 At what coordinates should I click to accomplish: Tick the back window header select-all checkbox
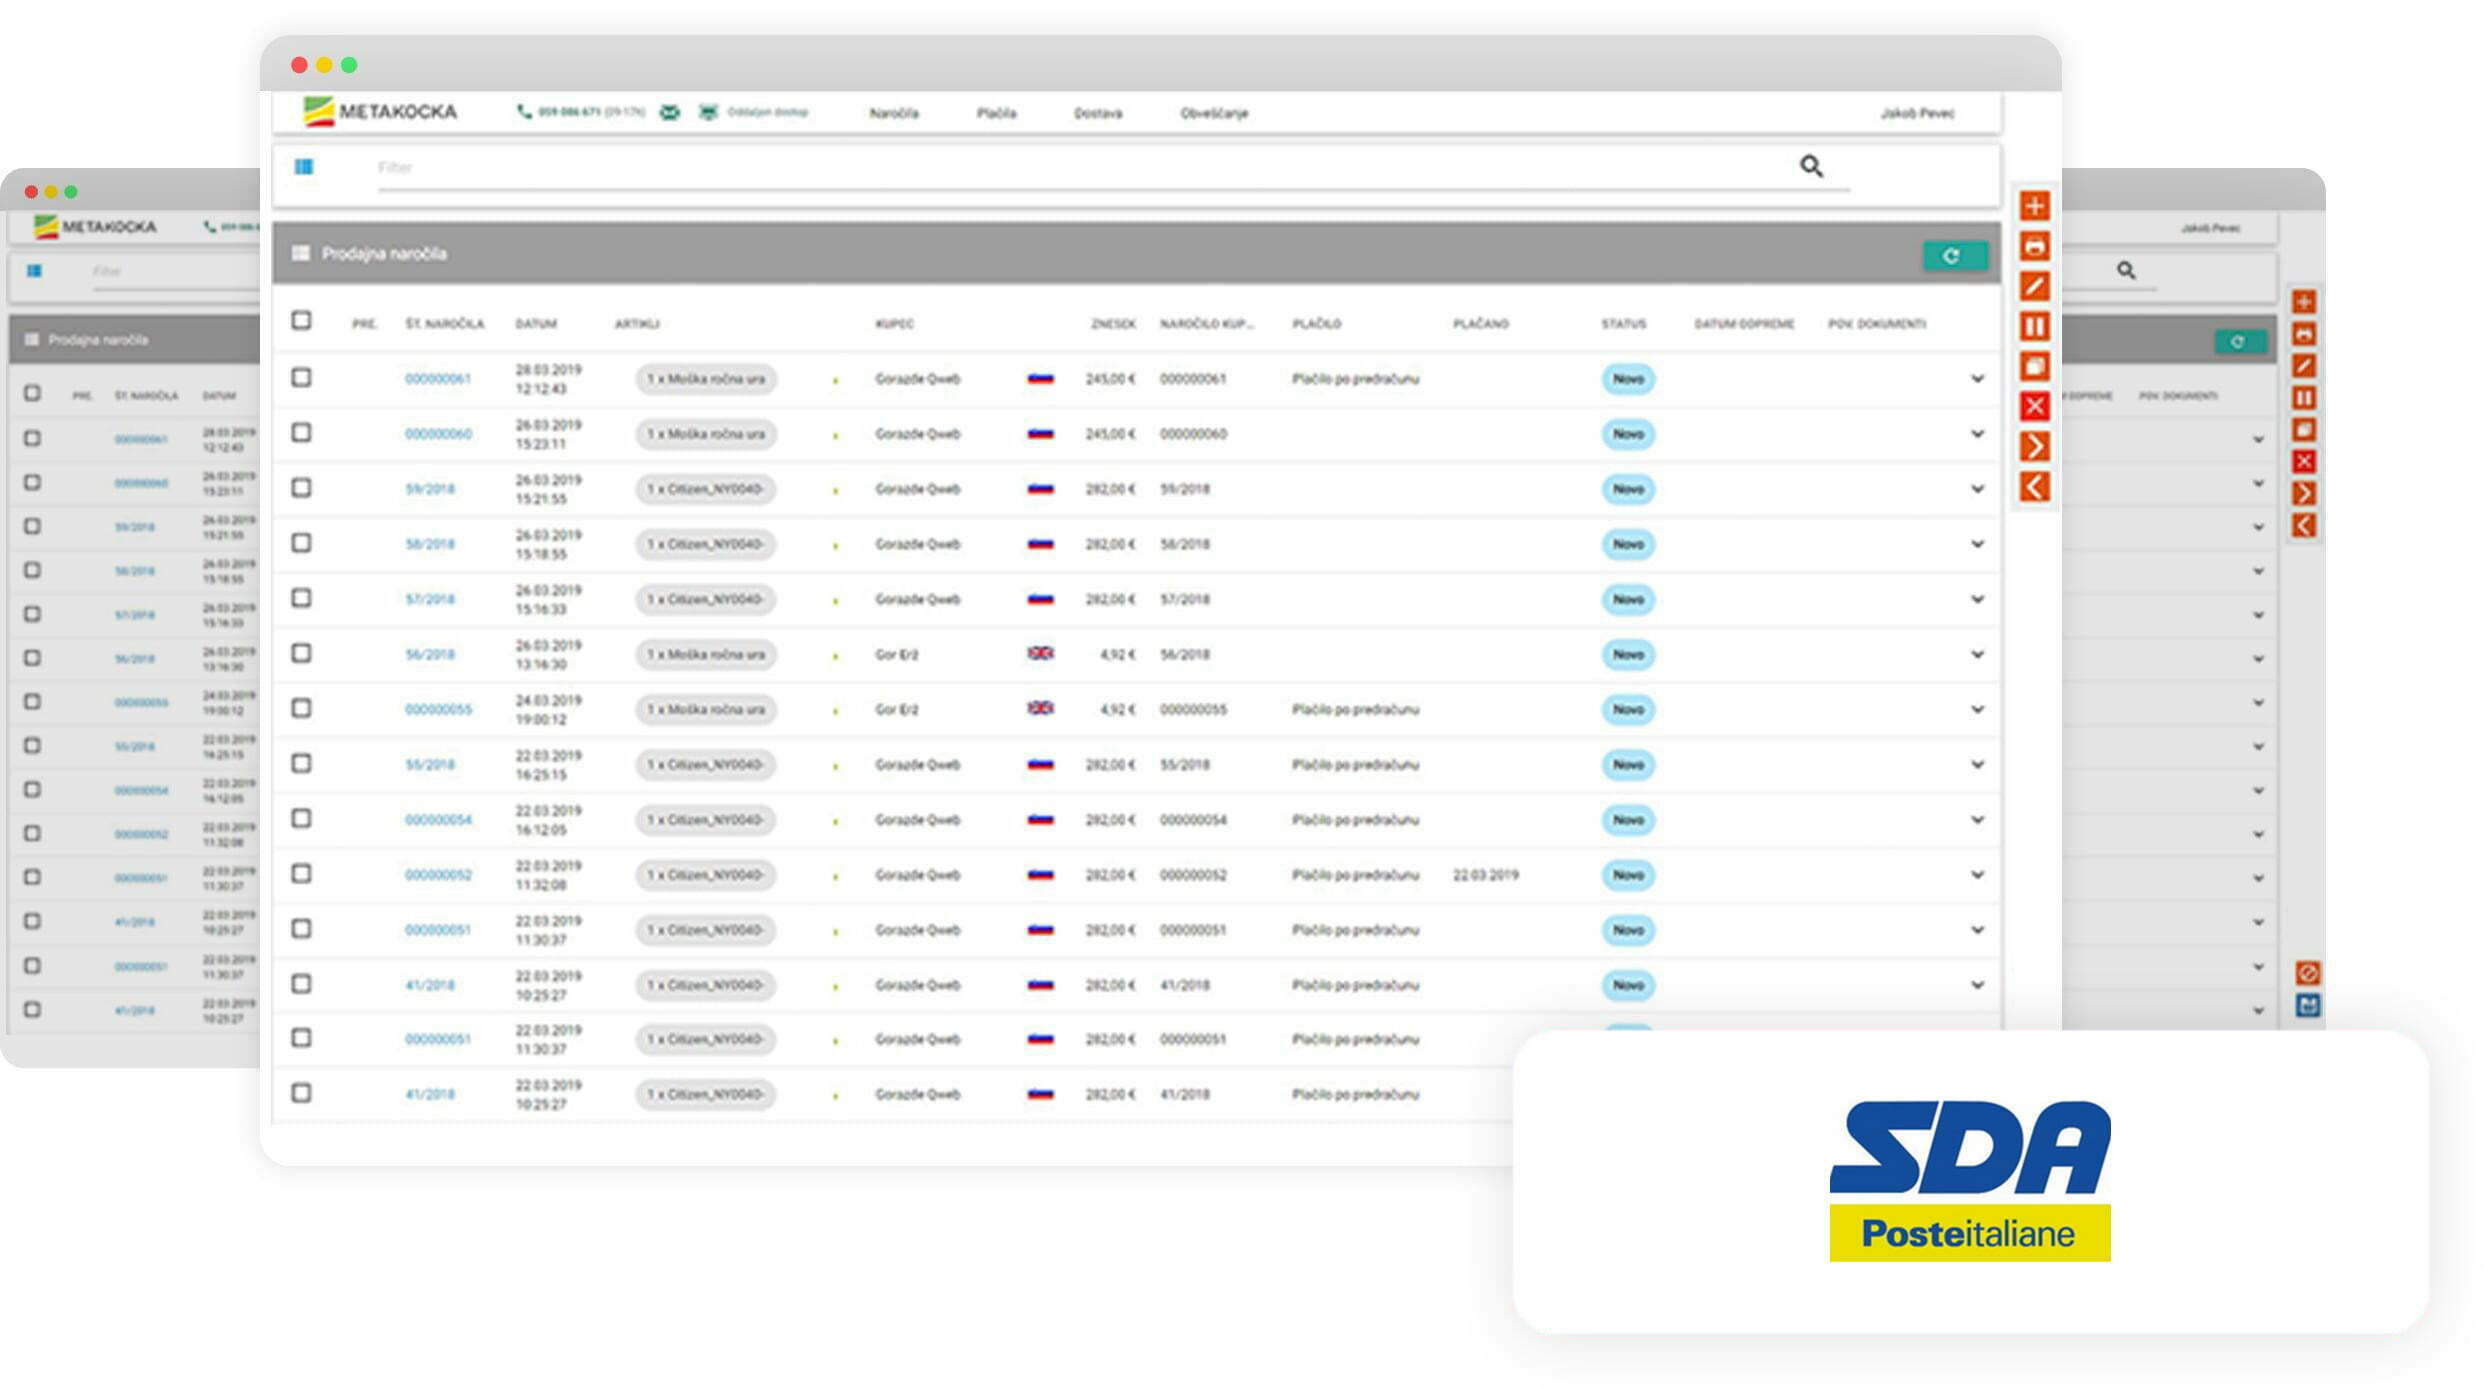[x=32, y=393]
